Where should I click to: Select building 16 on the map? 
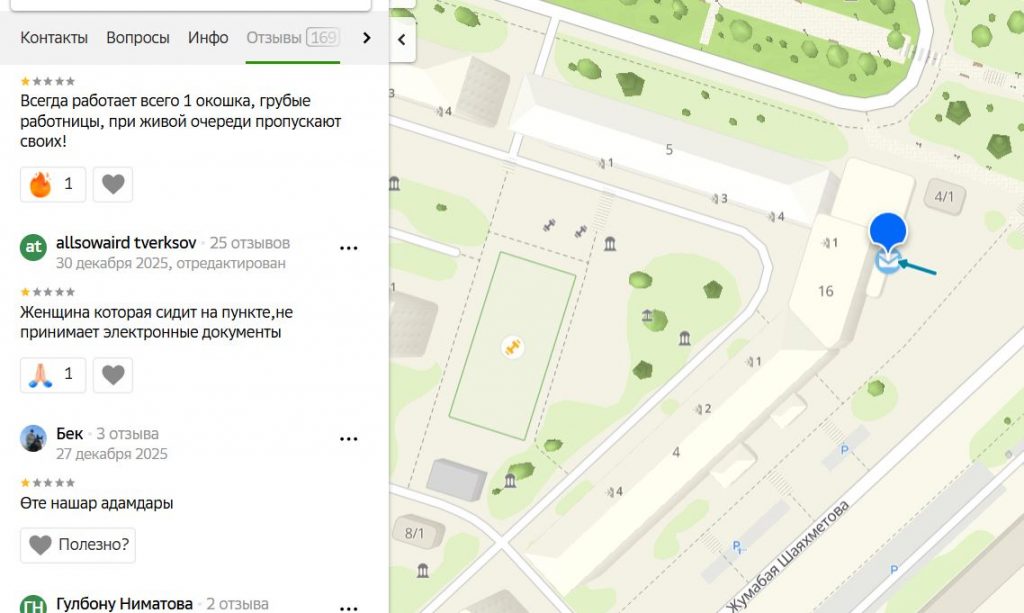825,291
